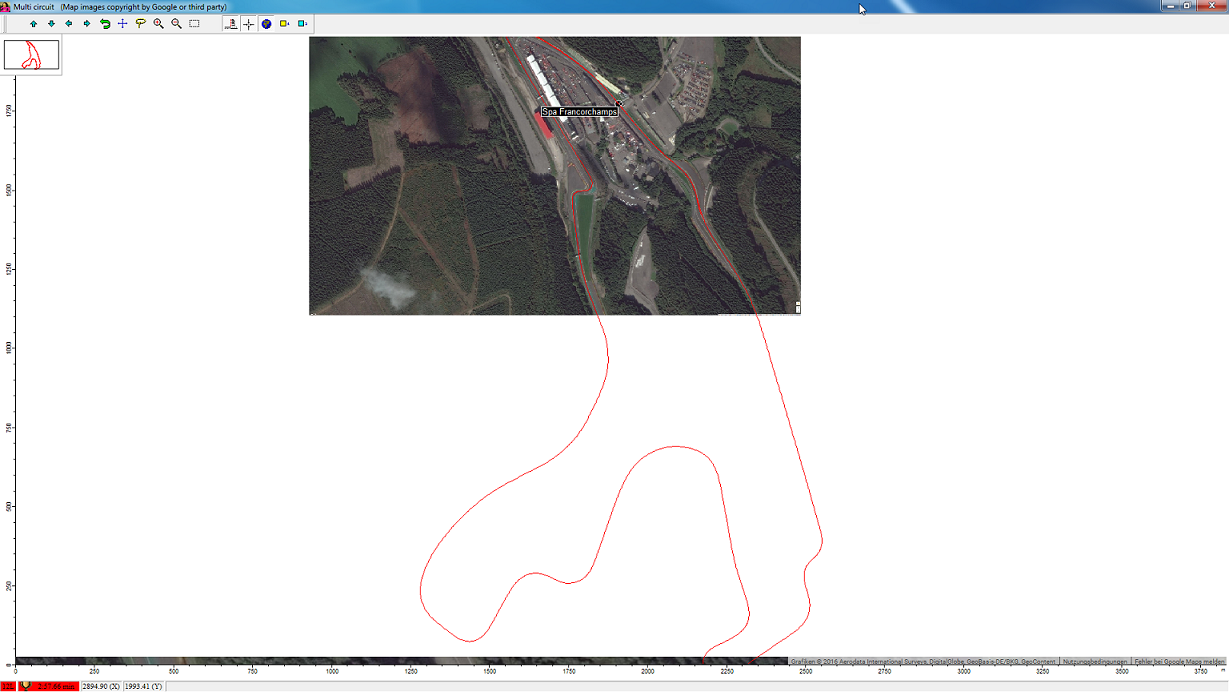Select the blue four-way move tool
The height and width of the screenshot is (692, 1229).
tap(123, 24)
